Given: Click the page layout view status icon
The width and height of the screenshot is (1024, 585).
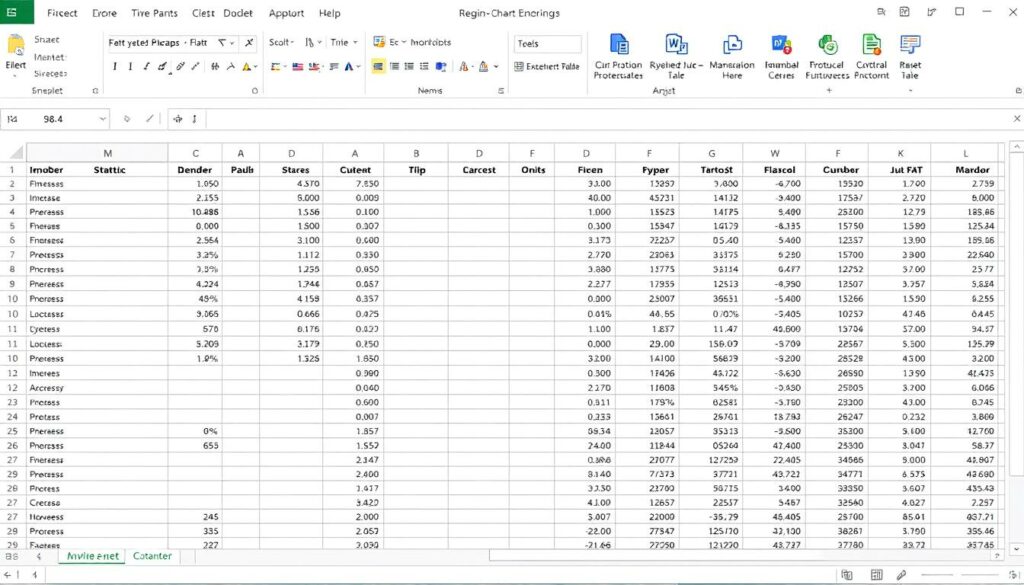Looking at the screenshot, I should coord(876,575).
